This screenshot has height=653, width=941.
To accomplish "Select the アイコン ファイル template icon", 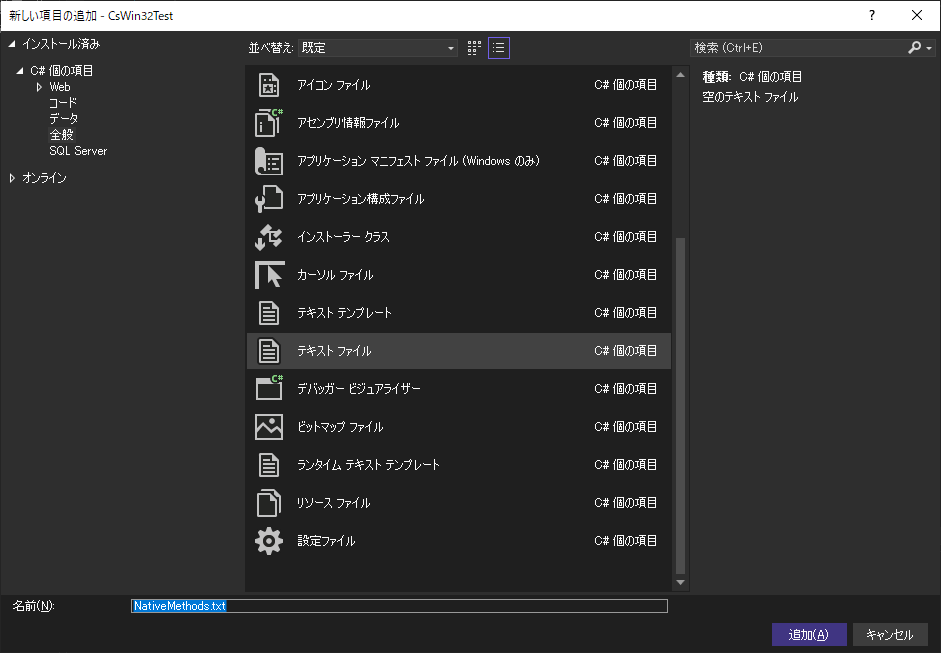I will pos(270,84).
